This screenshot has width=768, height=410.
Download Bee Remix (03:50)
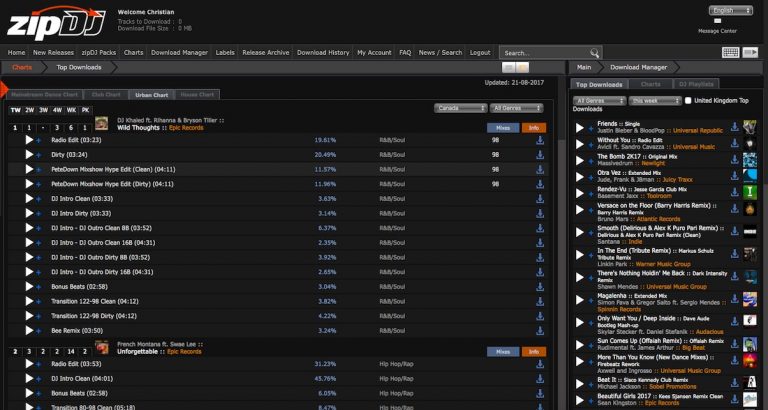coord(540,331)
